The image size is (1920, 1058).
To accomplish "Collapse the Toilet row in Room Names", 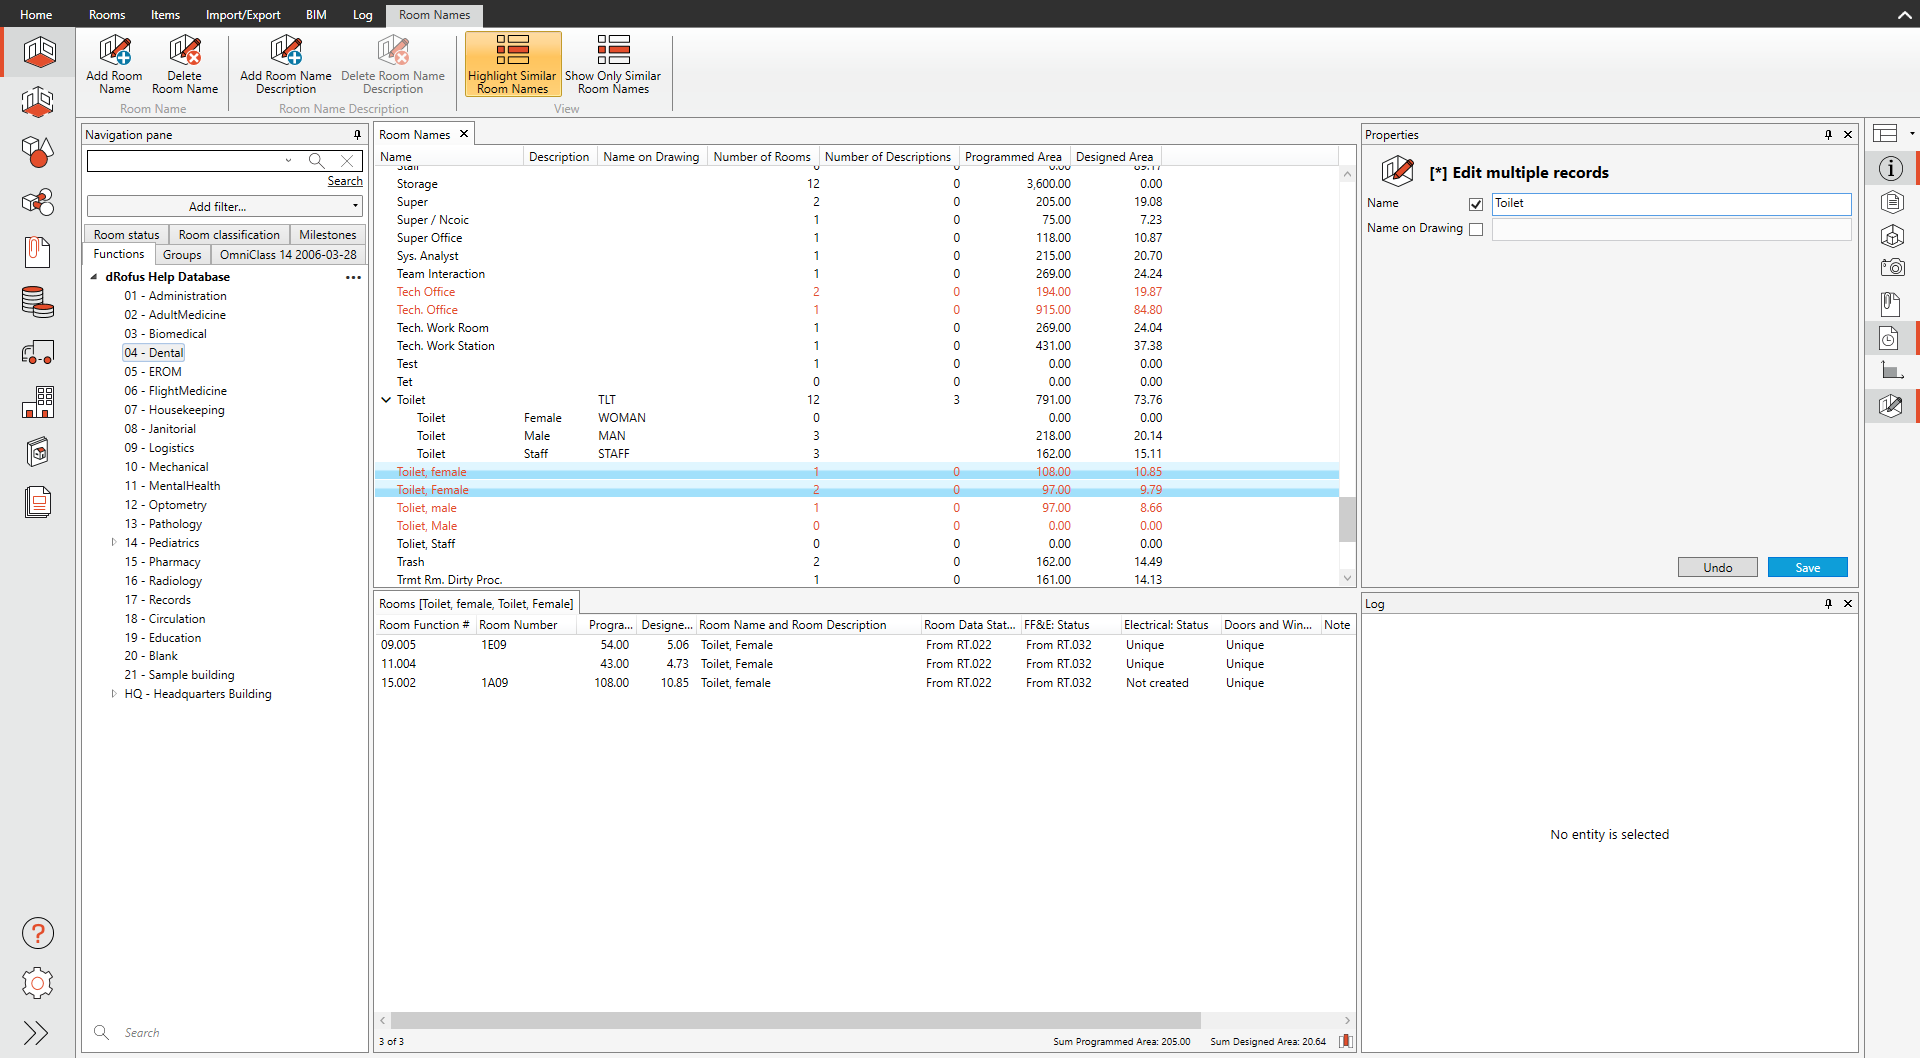I will click(386, 400).
